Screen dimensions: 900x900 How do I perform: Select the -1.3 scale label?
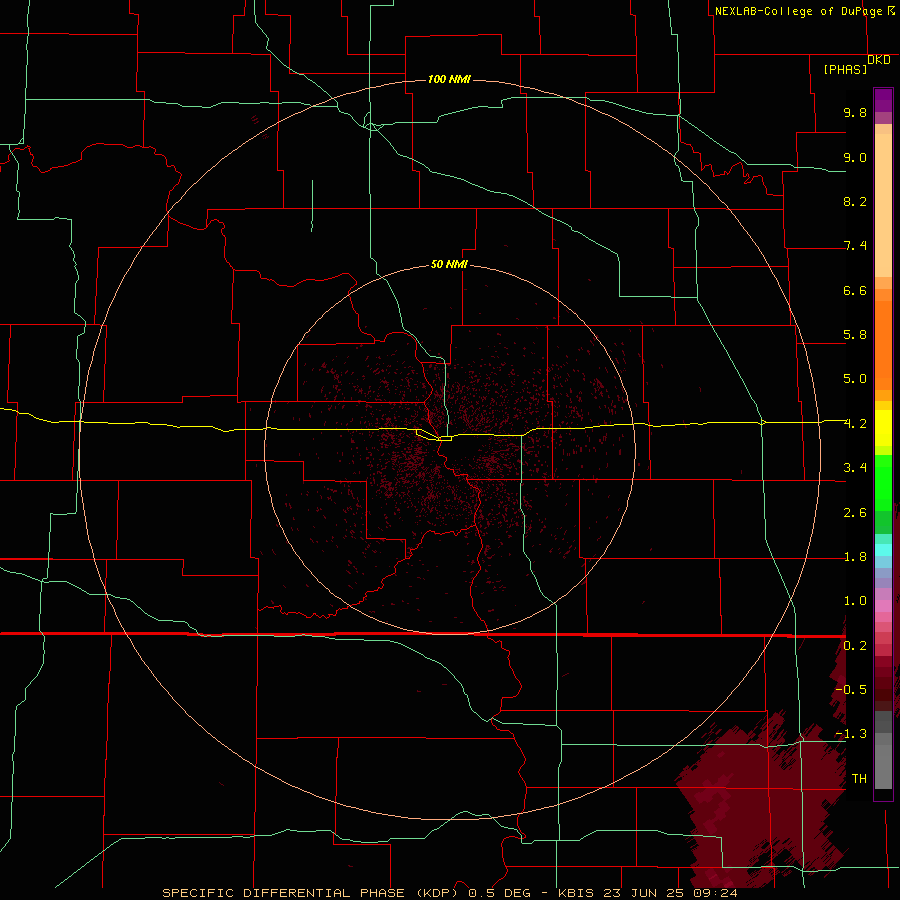click(851, 734)
